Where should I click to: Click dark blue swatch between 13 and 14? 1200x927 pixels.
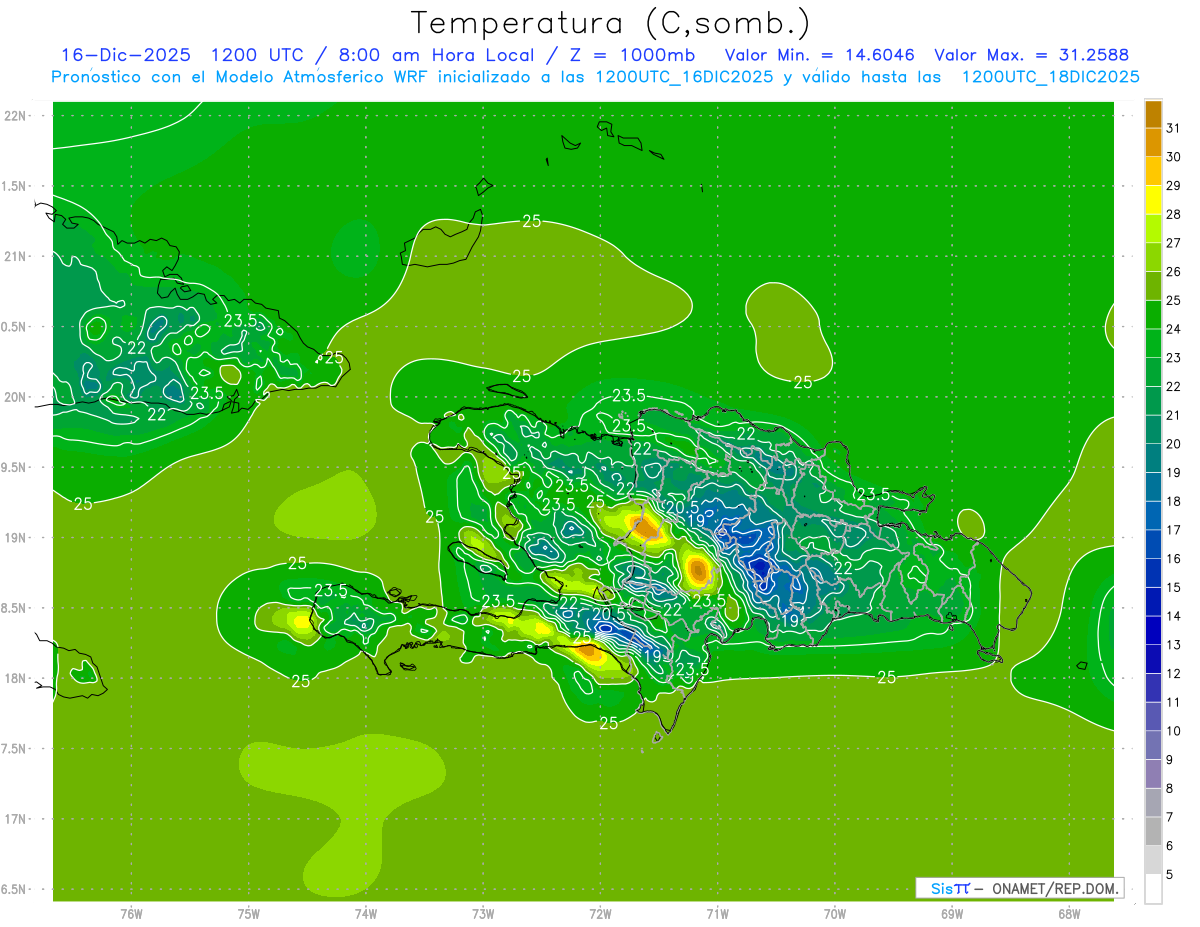(x=1153, y=630)
